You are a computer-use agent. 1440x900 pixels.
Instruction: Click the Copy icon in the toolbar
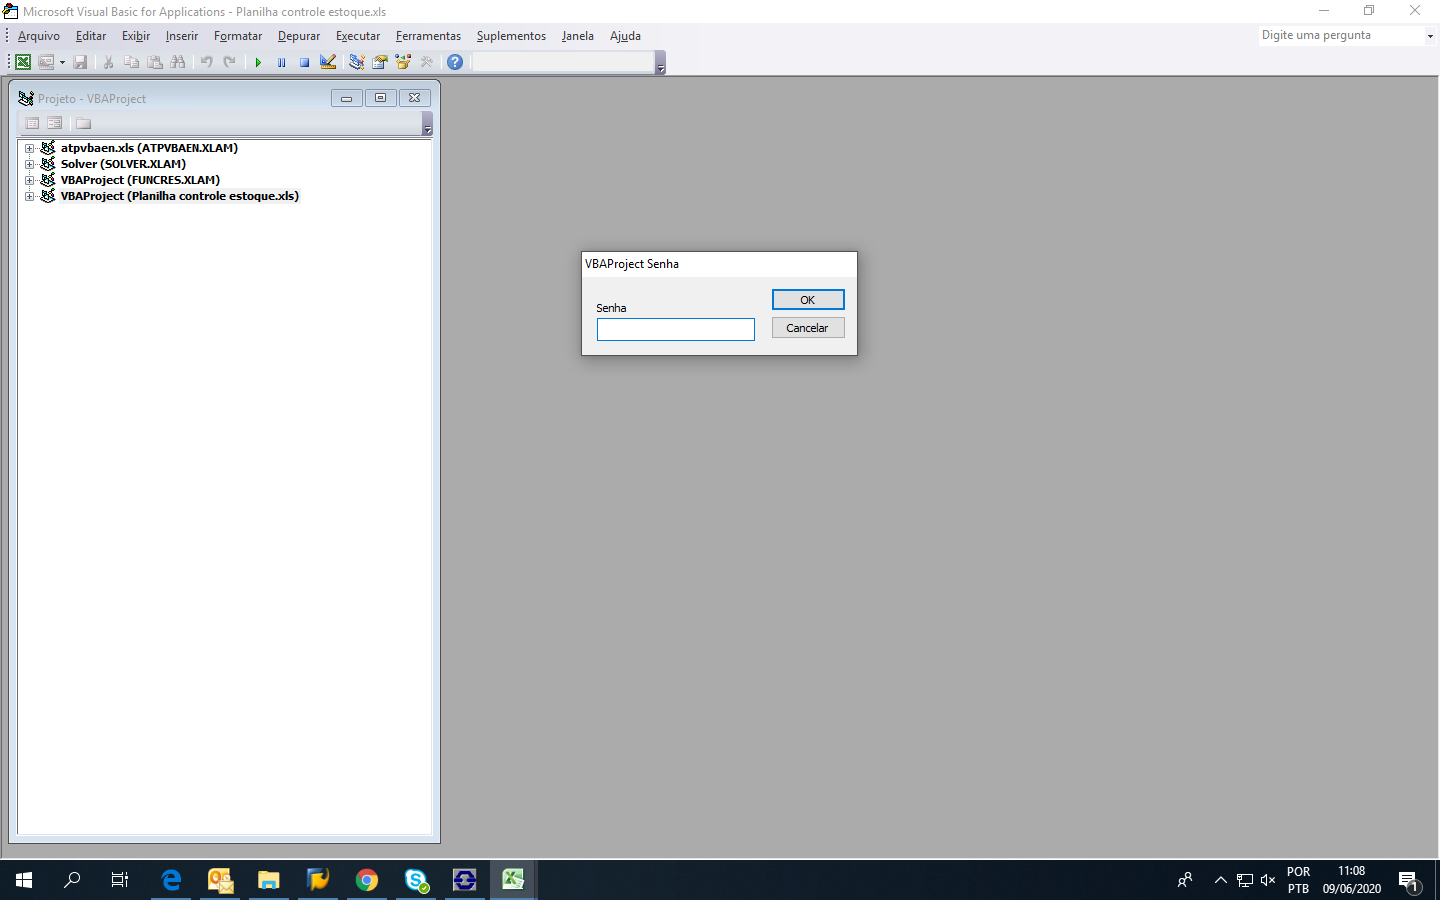click(131, 62)
